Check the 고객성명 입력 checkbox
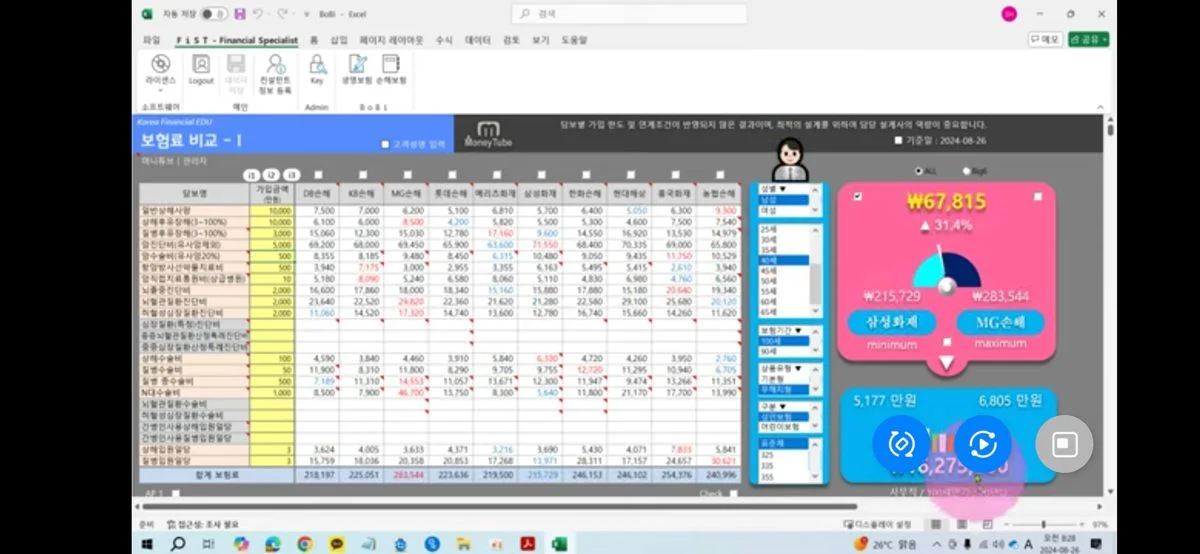The height and width of the screenshot is (554, 1200). 385,144
